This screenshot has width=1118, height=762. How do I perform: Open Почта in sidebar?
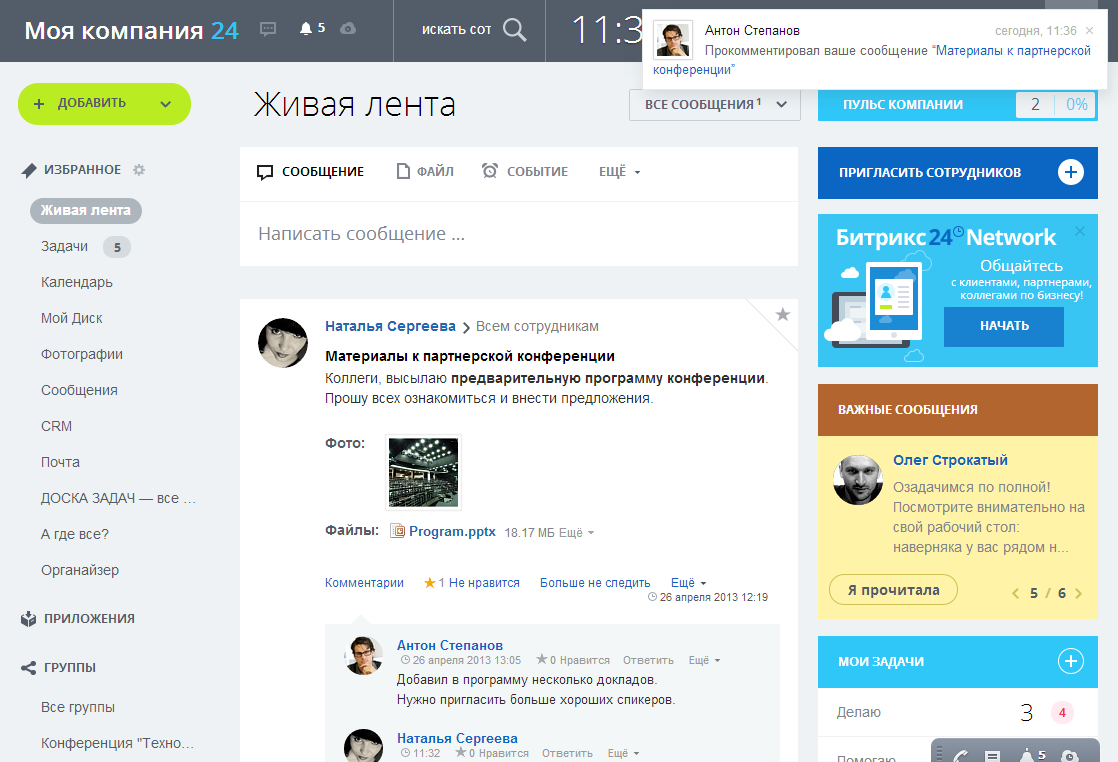[x=61, y=462]
